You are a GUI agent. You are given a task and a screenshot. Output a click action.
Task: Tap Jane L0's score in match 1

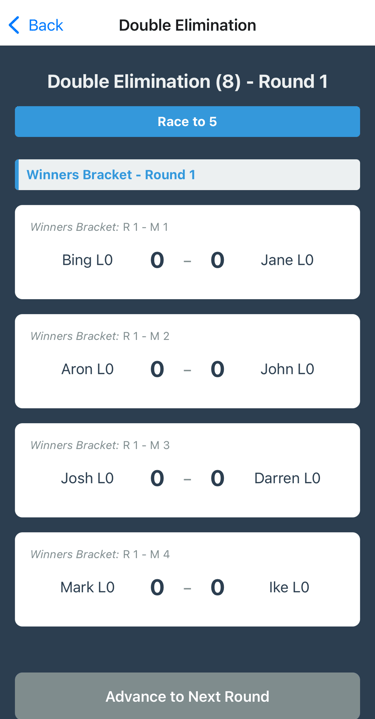click(x=217, y=260)
